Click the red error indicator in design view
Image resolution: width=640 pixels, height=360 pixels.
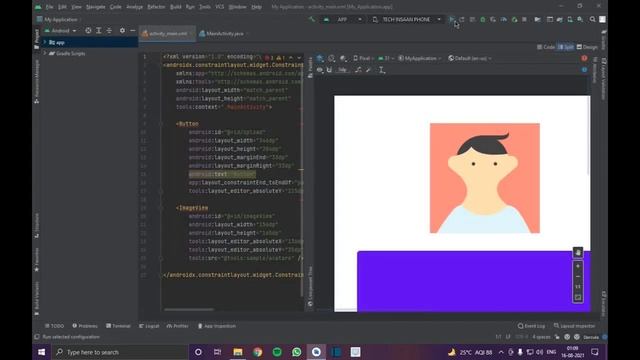[x=584, y=58]
